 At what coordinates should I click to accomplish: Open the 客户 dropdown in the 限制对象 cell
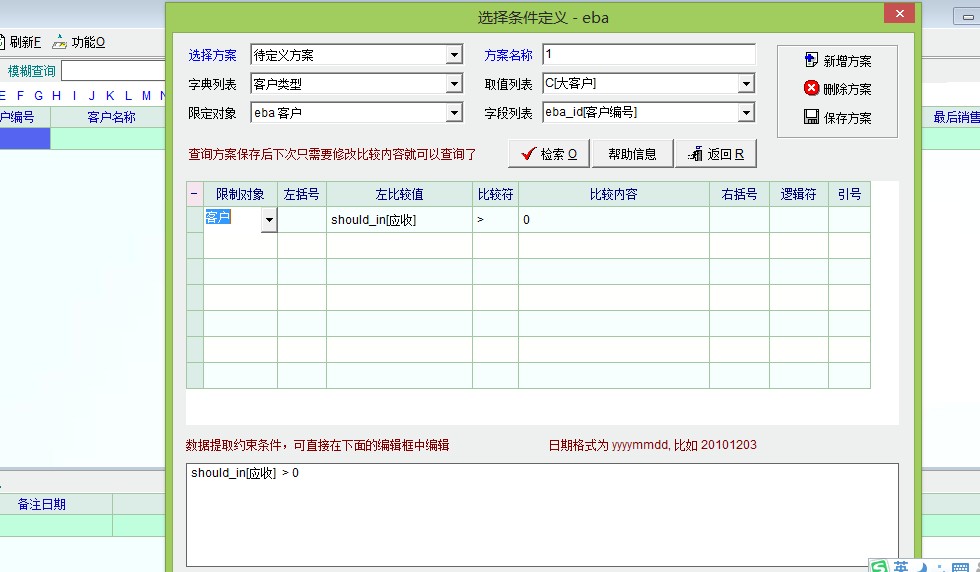click(x=268, y=220)
